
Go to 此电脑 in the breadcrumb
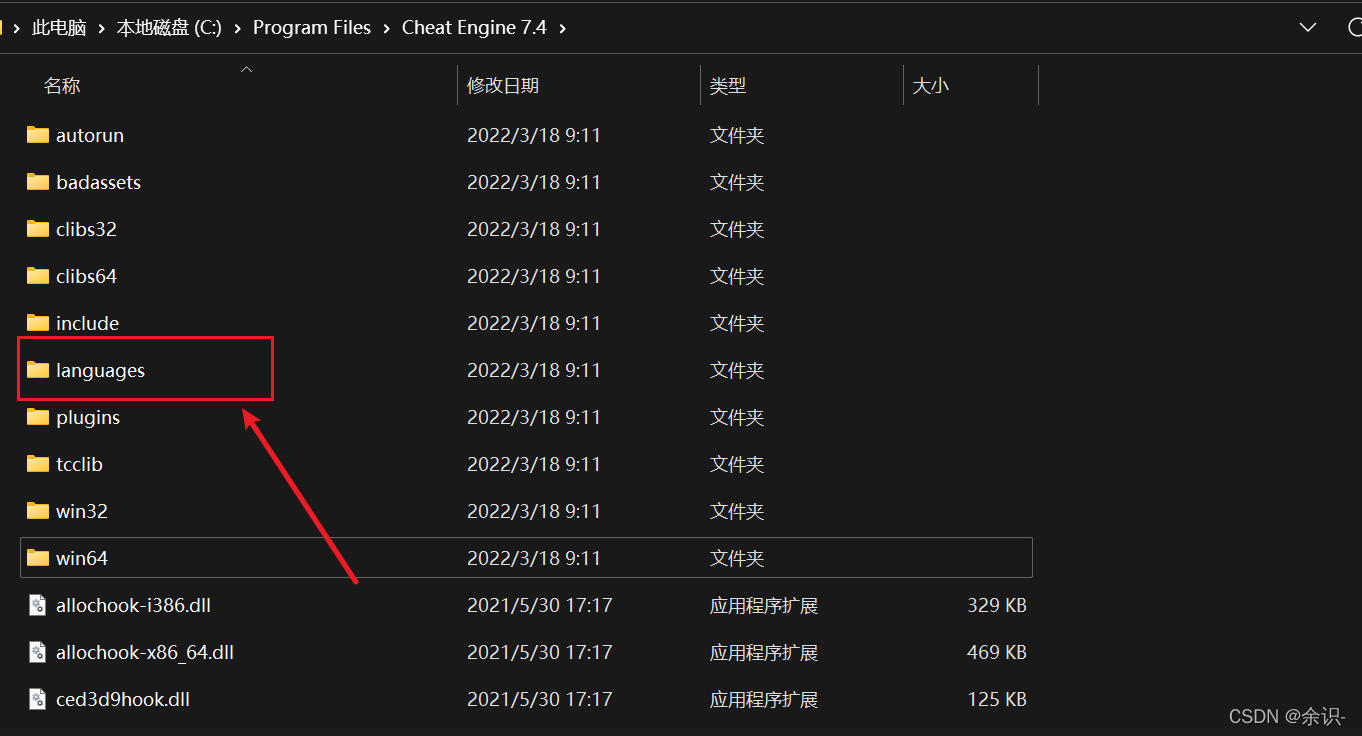pos(59,28)
